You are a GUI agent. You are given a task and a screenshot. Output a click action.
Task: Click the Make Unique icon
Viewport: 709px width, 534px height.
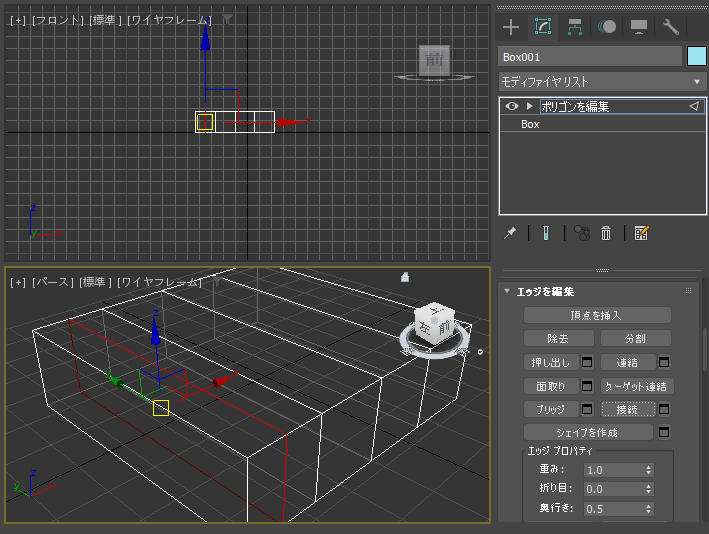coord(582,233)
